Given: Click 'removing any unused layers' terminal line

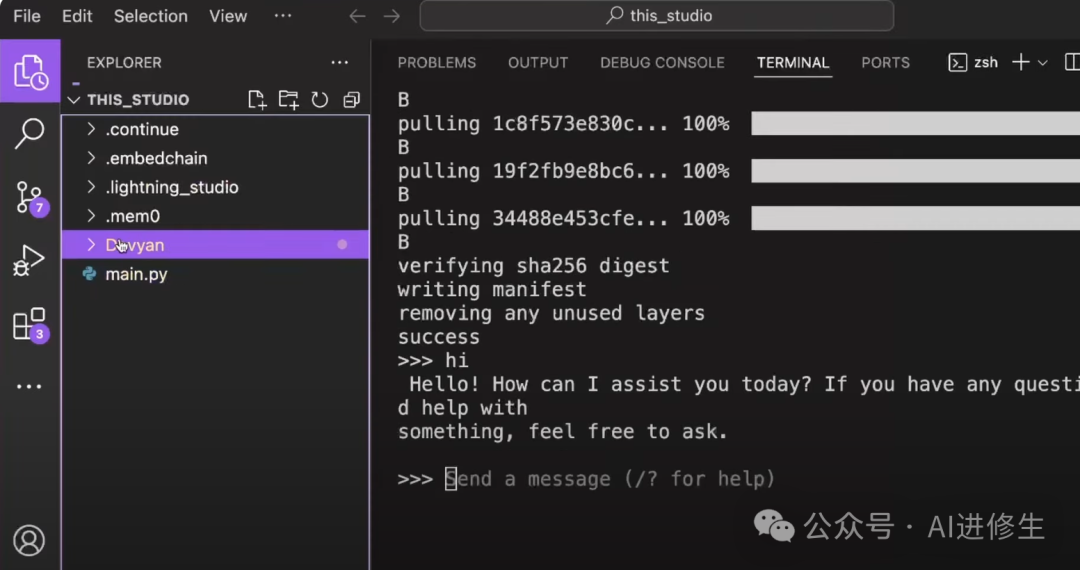Looking at the screenshot, I should coord(551,313).
